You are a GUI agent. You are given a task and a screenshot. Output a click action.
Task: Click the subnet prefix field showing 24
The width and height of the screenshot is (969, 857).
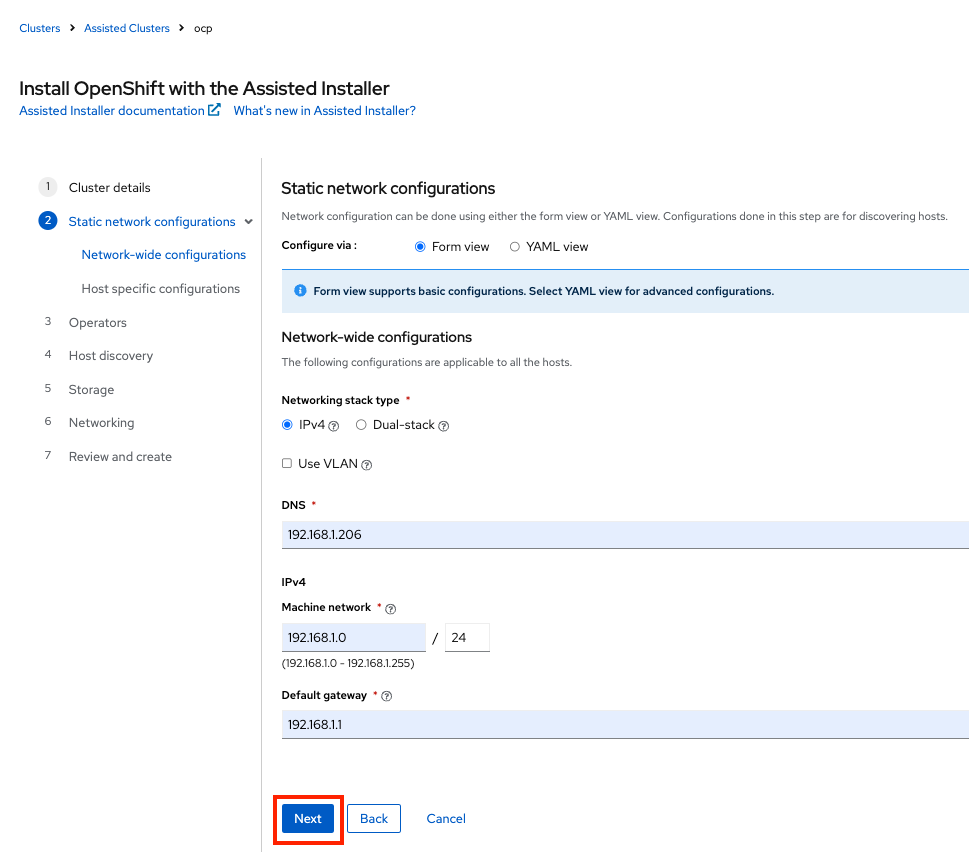(x=467, y=637)
